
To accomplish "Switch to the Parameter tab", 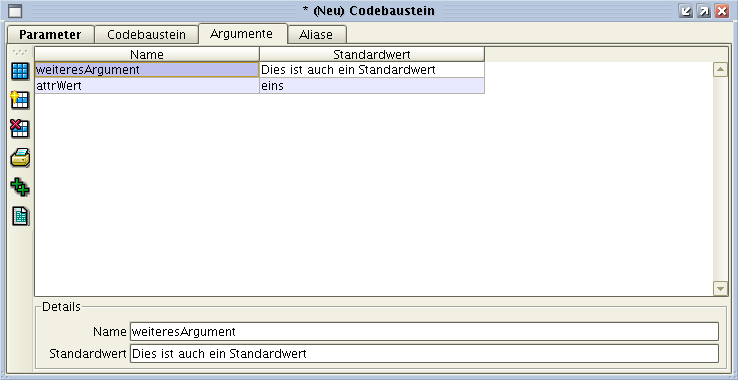I will click(x=50, y=35).
